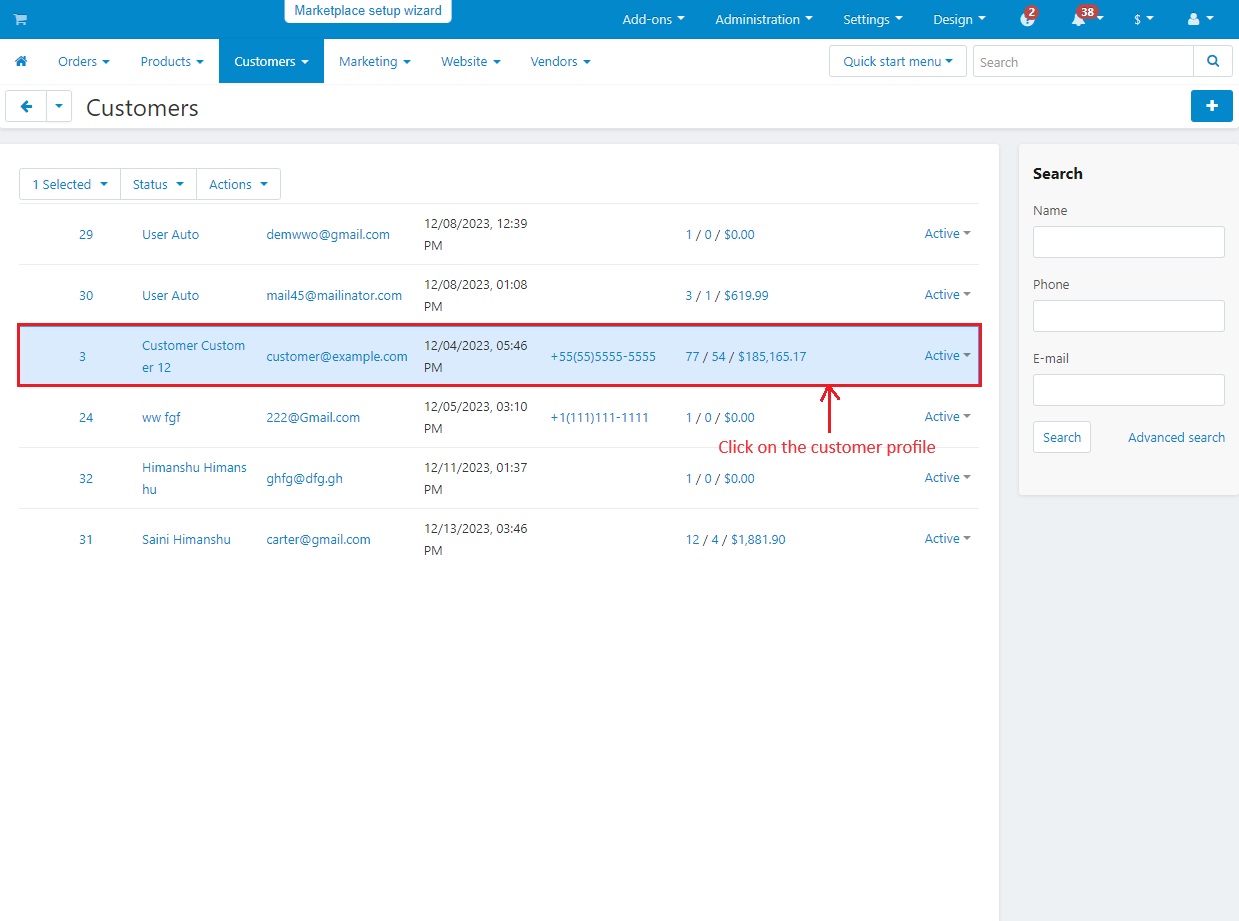1239x921 pixels.
Task: Open the home dashboard icon
Action: point(21,61)
